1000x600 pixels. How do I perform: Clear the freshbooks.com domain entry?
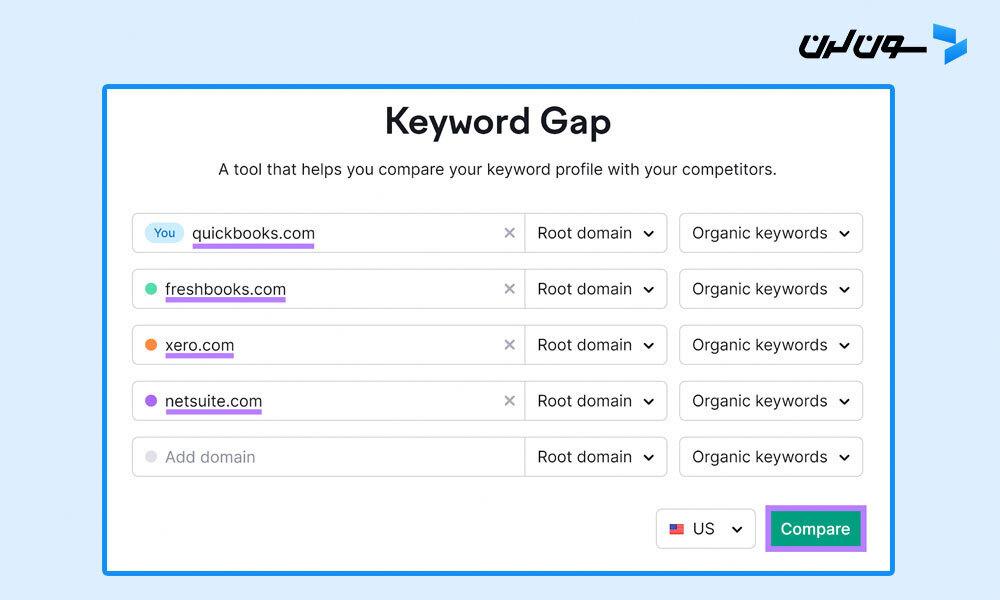click(510, 289)
